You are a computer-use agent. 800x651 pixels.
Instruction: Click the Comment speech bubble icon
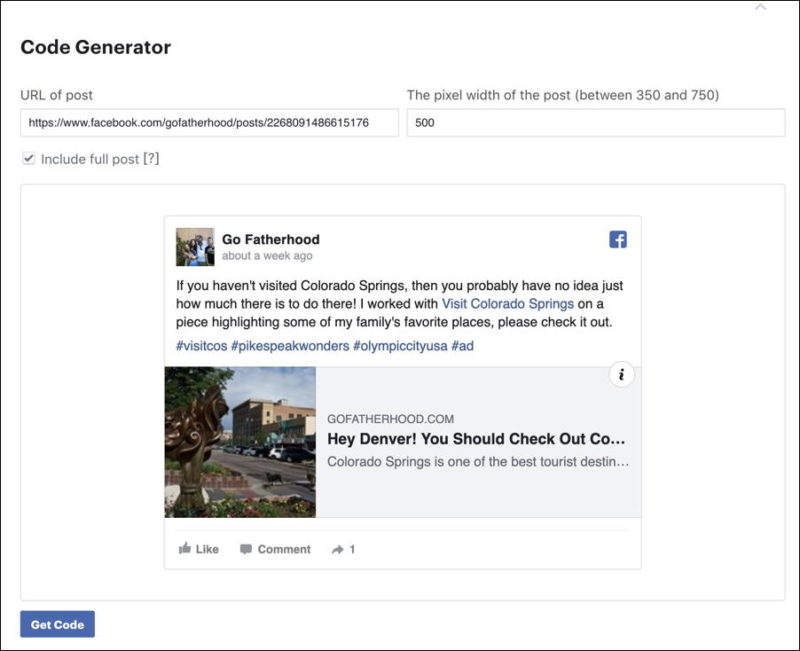click(x=246, y=549)
